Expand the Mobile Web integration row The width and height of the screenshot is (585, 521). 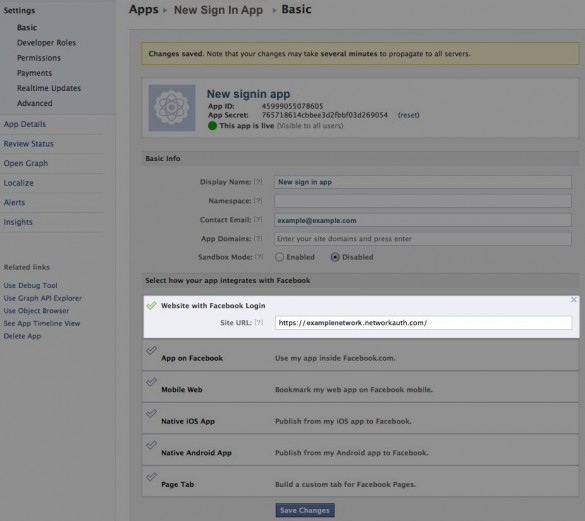[360, 387]
